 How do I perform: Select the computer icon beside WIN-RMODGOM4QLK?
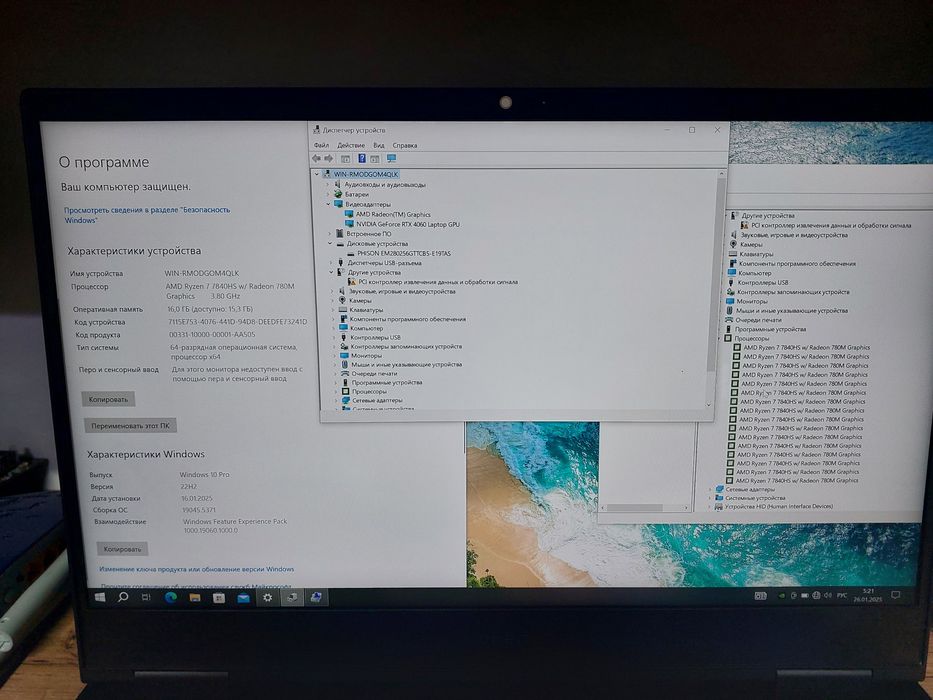click(327, 174)
